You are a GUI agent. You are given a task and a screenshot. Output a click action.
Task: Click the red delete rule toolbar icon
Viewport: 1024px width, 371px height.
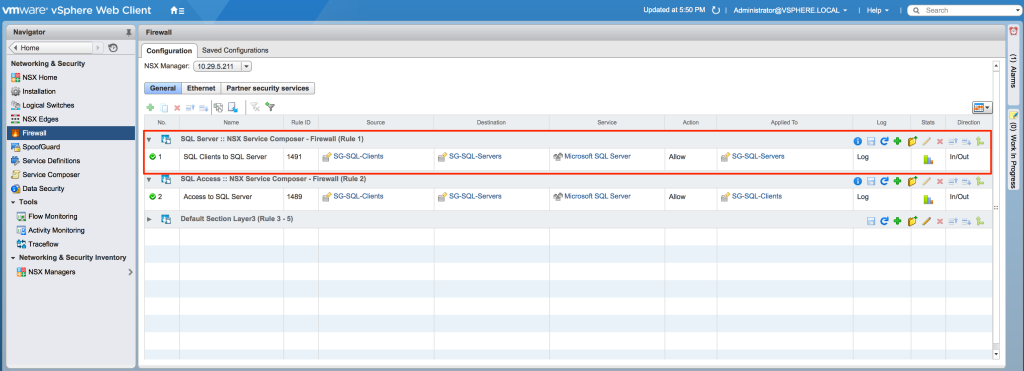[x=177, y=108]
